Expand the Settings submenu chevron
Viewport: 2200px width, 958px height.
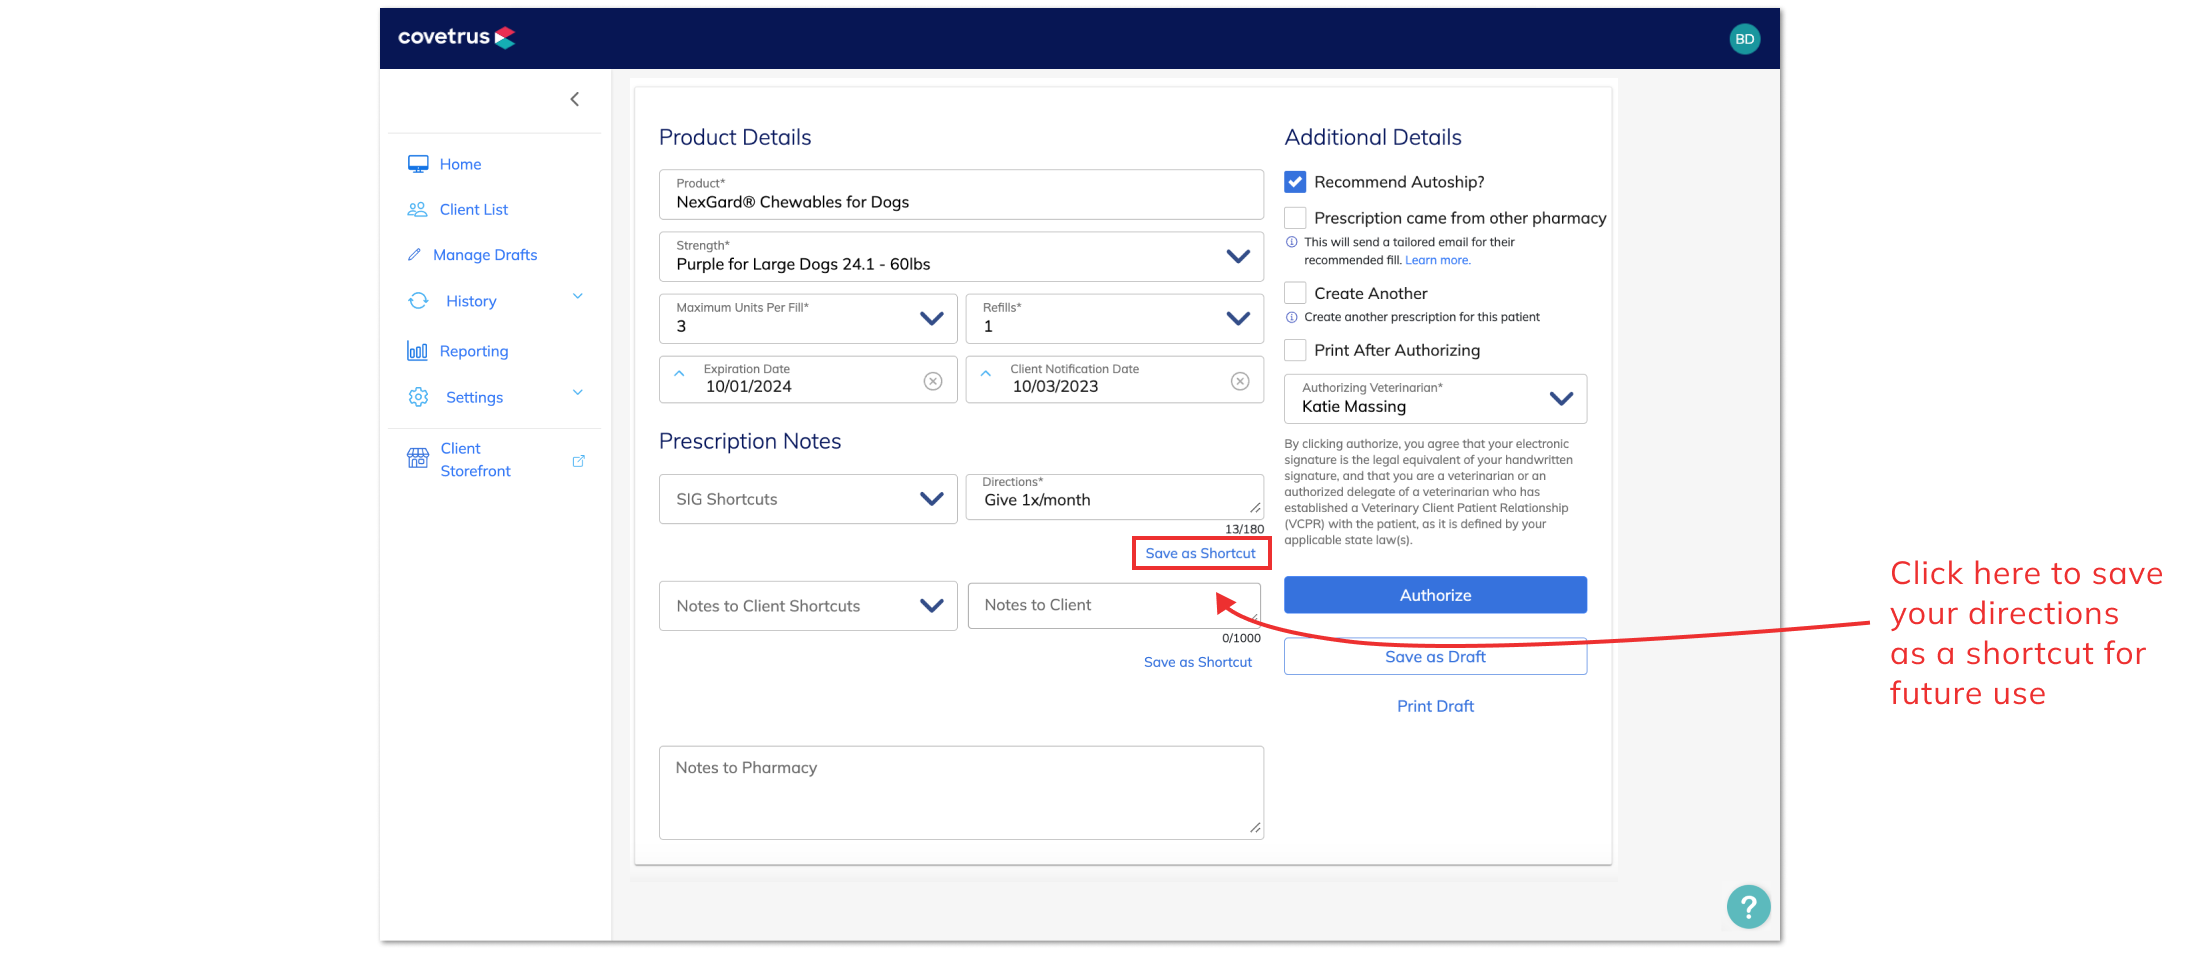click(x=577, y=393)
